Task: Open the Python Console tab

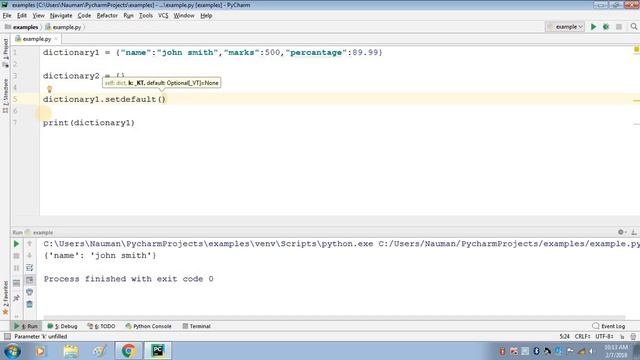Action: 149,326
